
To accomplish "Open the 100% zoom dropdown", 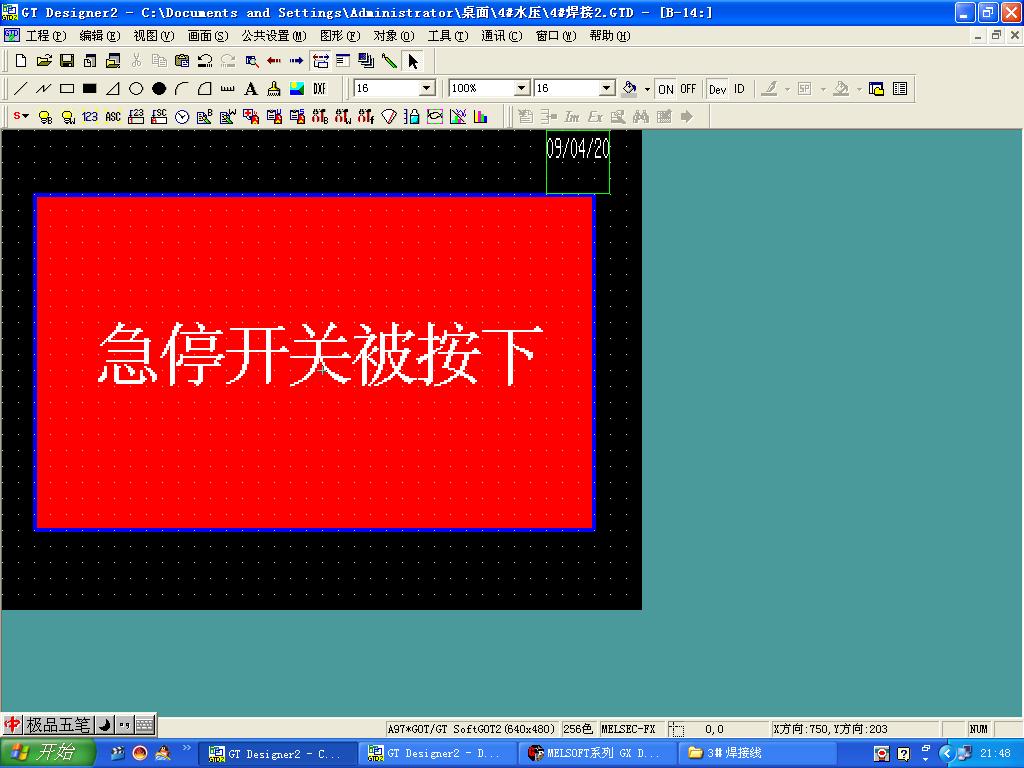I will [521, 89].
